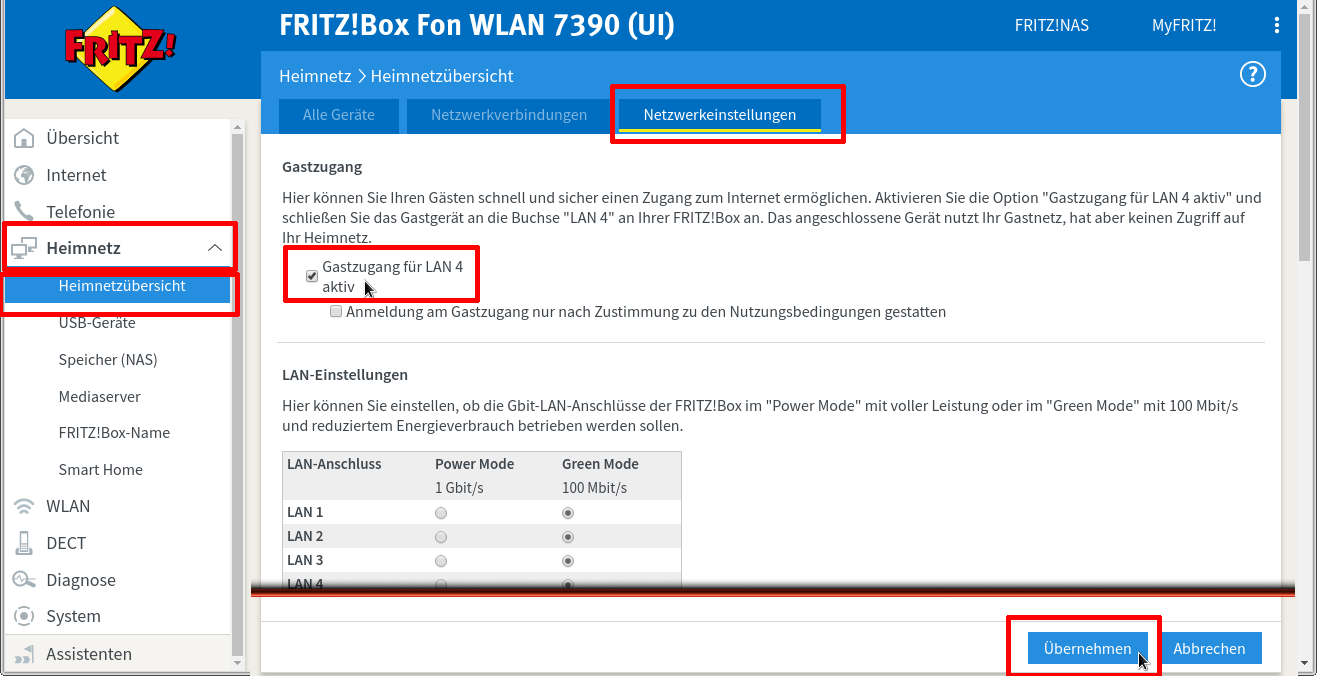1317x676 pixels.
Task: Click the Telefonie phone icon
Action: coord(25,211)
